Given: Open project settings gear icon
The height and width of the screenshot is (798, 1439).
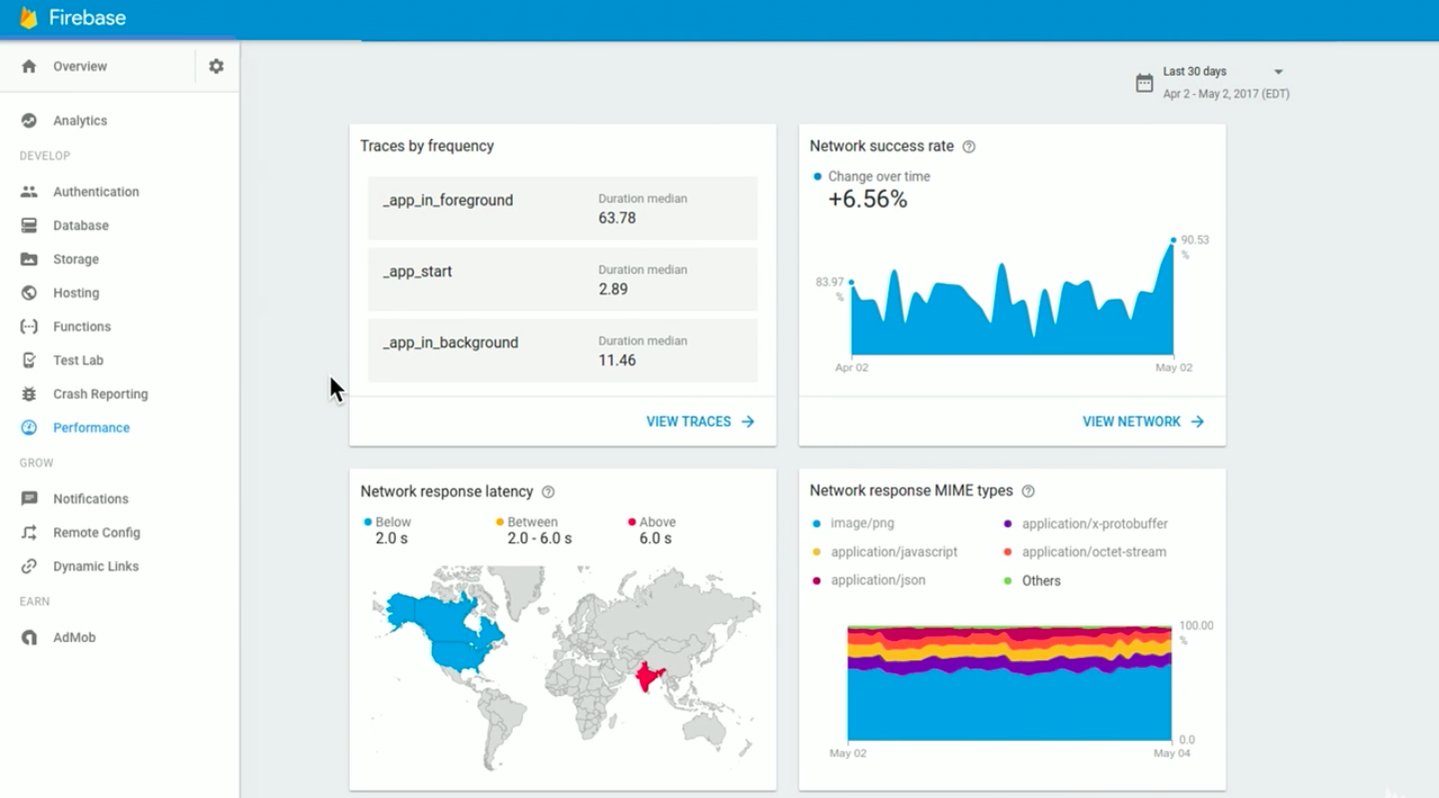Looking at the screenshot, I should [216, 66].
